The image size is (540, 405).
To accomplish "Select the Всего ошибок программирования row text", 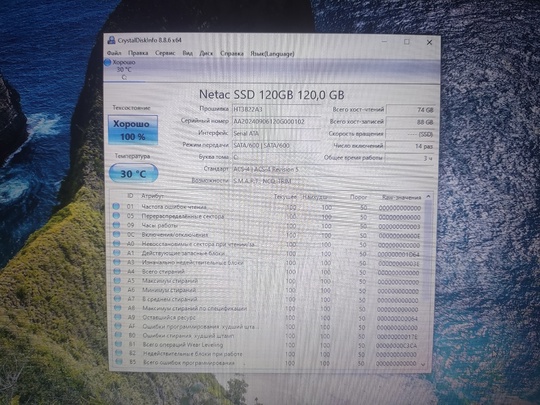I will coord(189,362).
